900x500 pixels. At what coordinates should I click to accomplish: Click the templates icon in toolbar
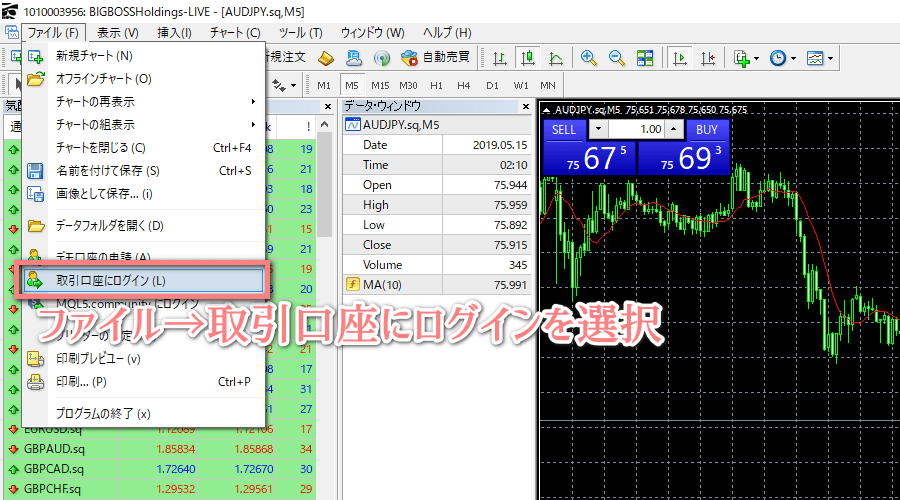[x=815, y=58]
